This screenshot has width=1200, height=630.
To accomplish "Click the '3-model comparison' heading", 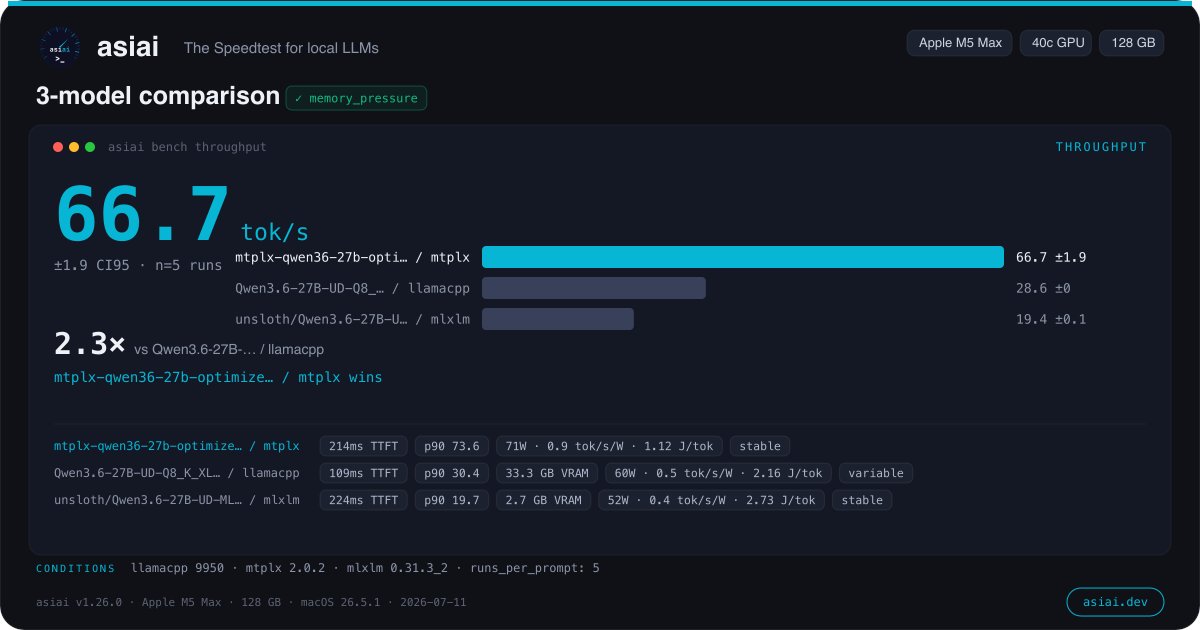I will click(158, 96).
